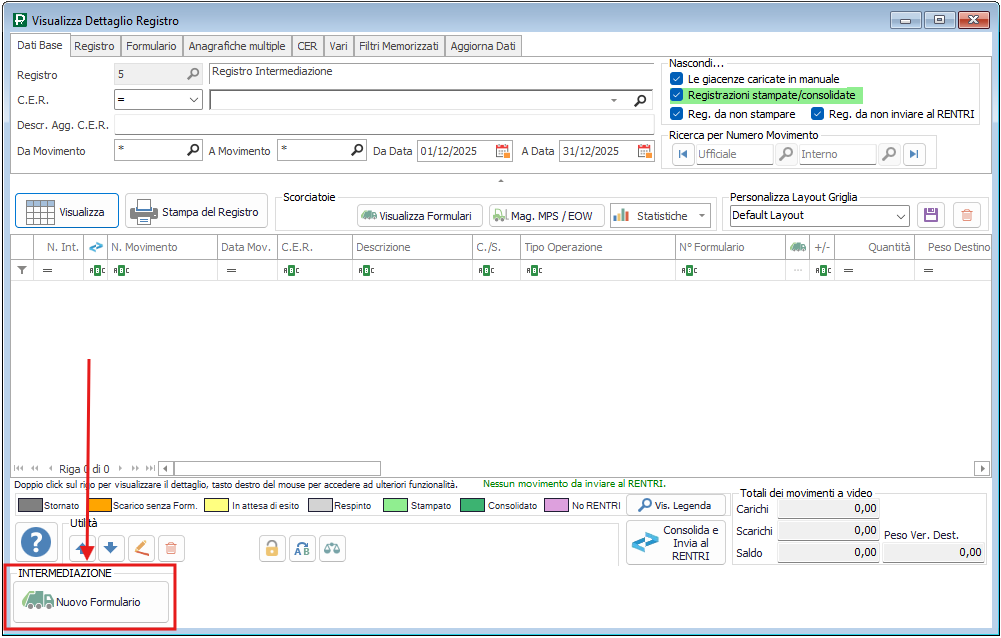The image size is (1001, 638).
Task: Open the Filtri Memorizzati tab
Action: pos(398,46)
